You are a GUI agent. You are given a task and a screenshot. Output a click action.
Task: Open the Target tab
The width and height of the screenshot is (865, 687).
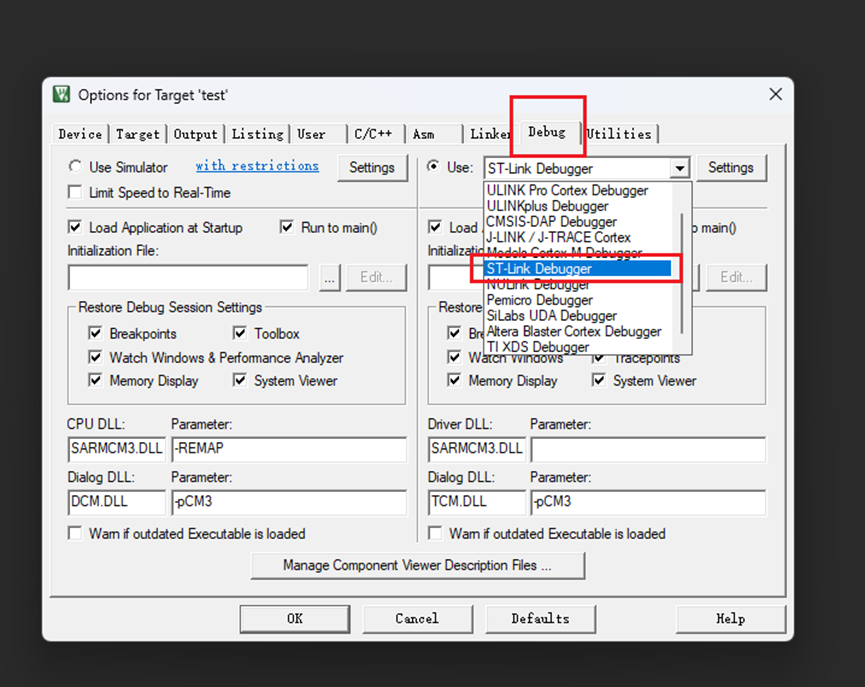pyautogui.click(x=138, y=134)
